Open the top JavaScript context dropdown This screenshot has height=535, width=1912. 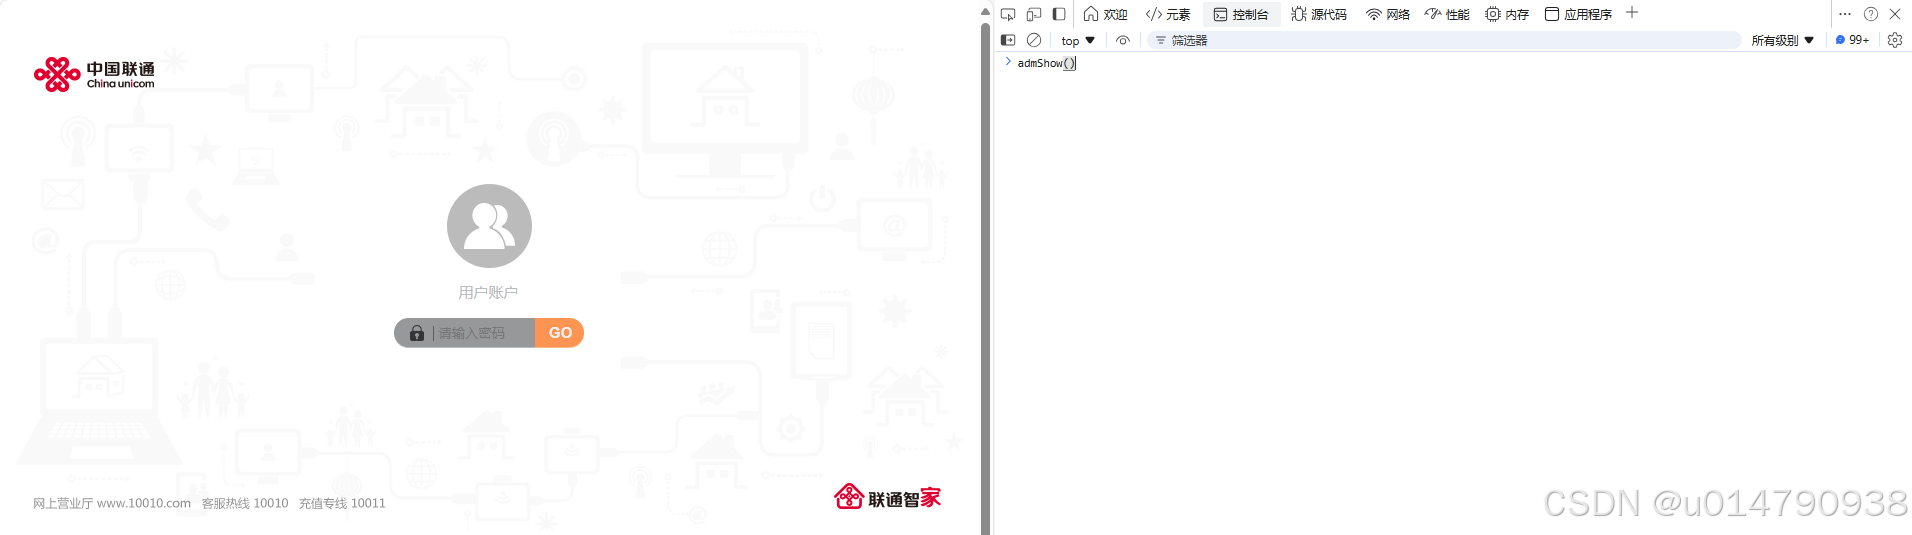tap(1078, 41)
